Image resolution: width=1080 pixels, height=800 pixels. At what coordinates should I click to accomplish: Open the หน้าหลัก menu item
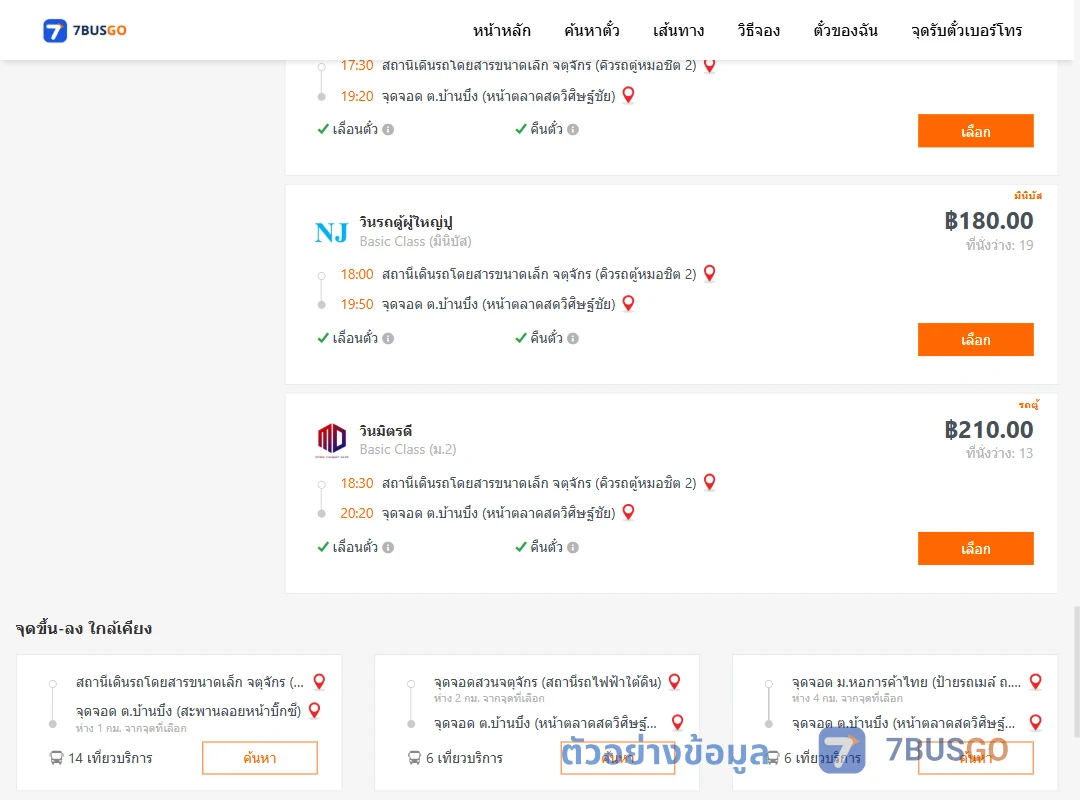(x=501, y=30)
